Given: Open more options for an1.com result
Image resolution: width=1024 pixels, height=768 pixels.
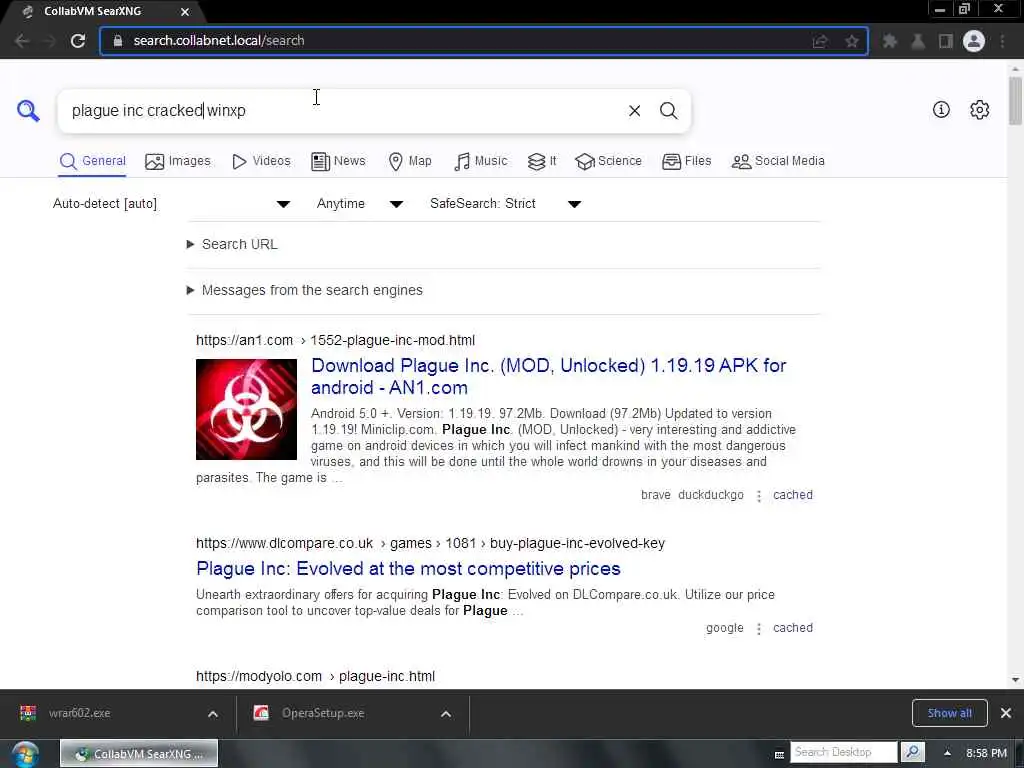Looking at the screenshot, I should coord(758,496).
